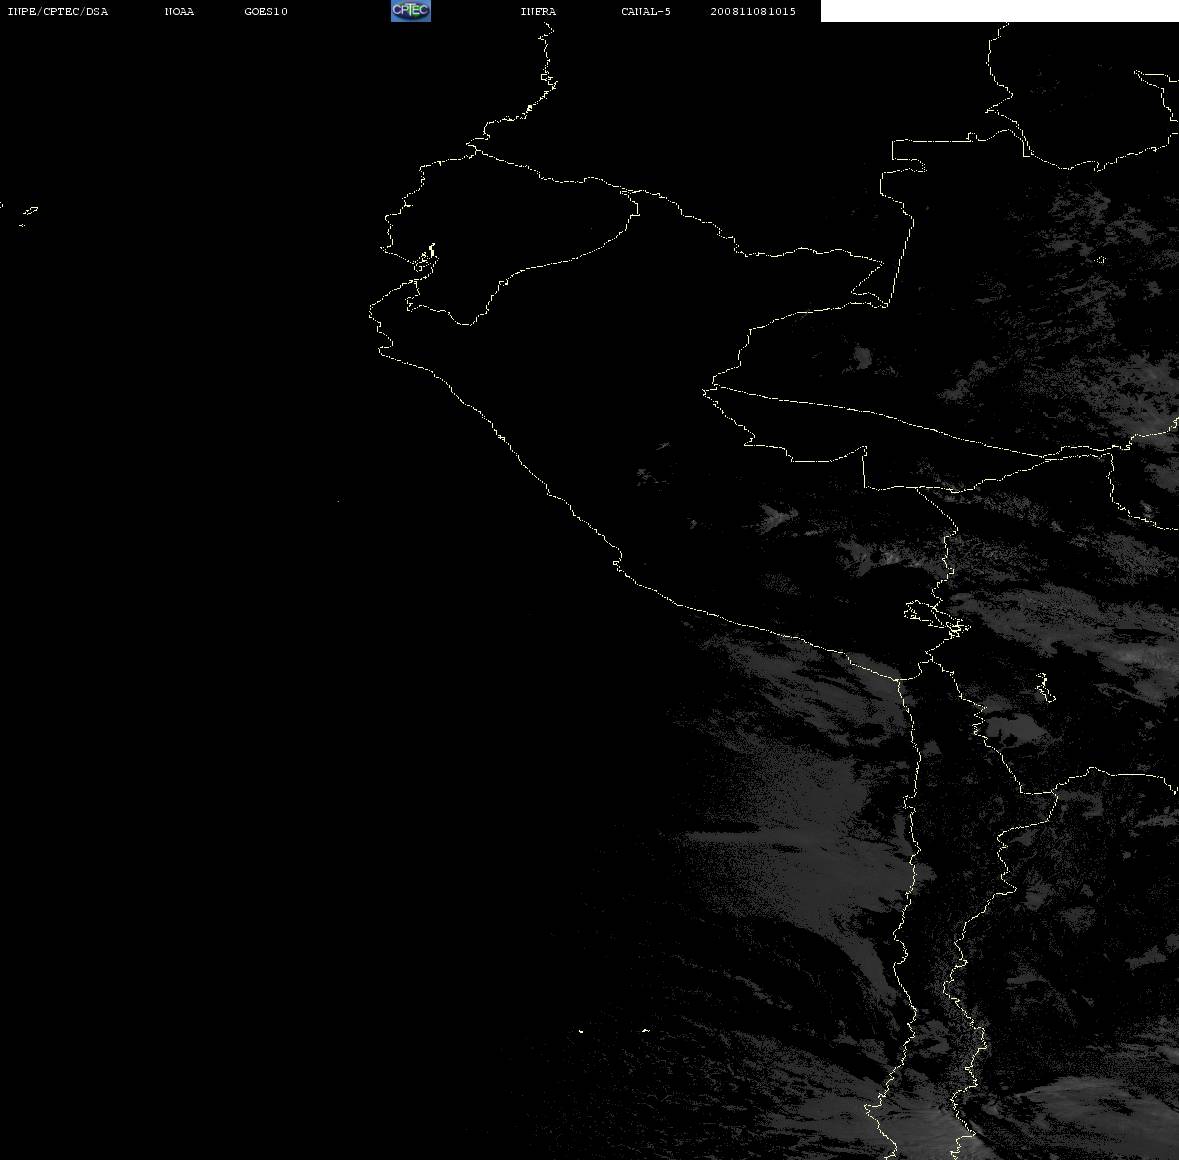Click the Lake Titicaca outline on map

(x=936, y=619)
